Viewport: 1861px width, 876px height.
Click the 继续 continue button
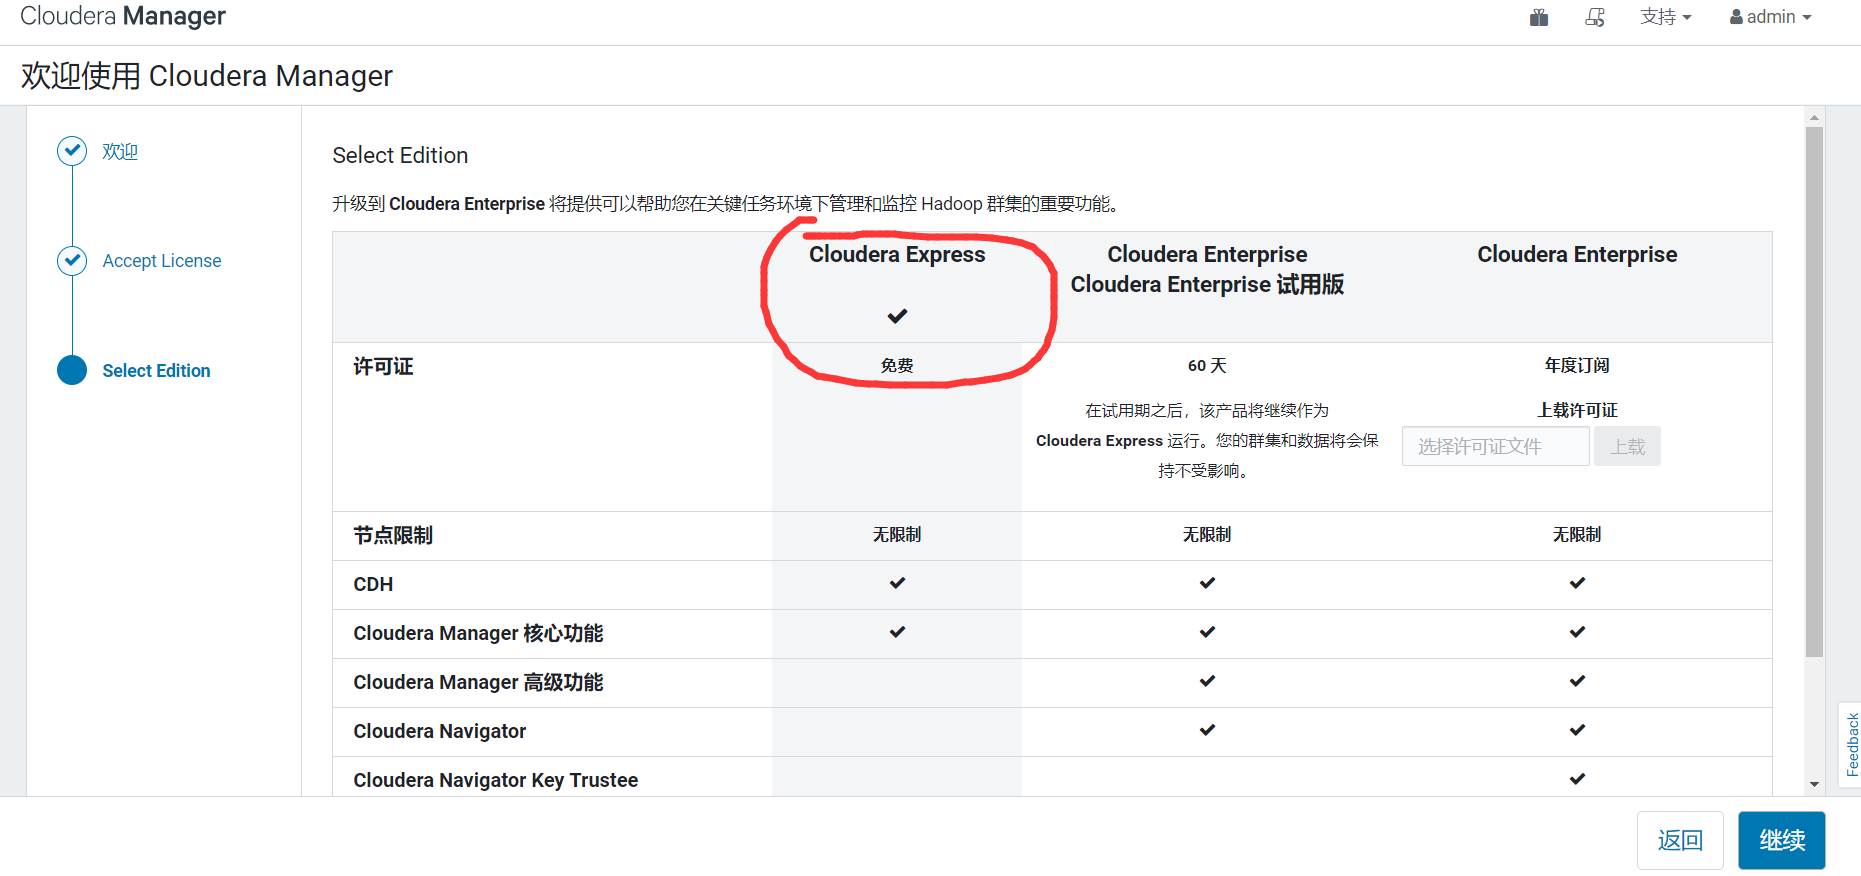click(x=1782, y=840)
